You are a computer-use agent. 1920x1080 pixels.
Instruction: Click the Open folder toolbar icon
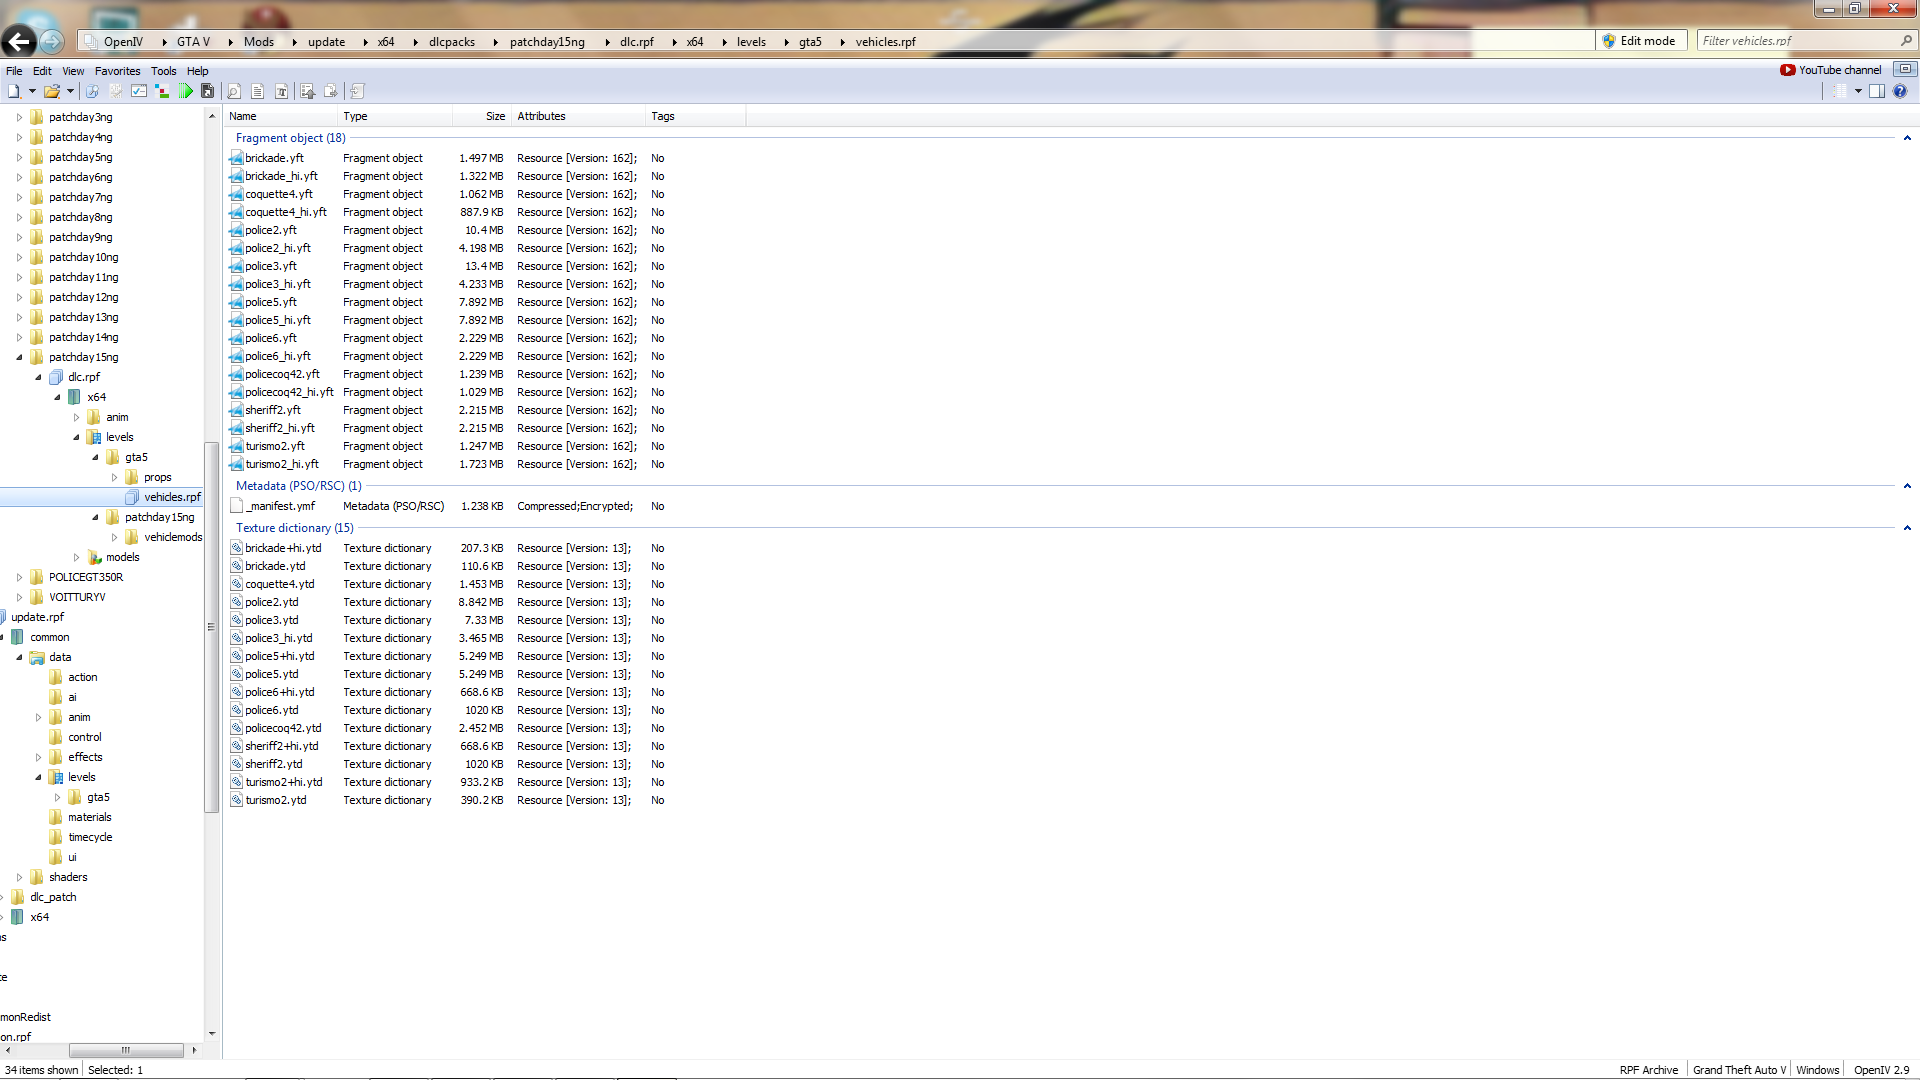tap(52, 91)
